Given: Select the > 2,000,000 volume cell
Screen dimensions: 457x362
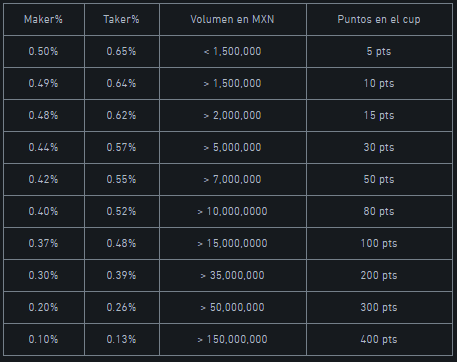Looking at the screenshot, I should (233, 115).
